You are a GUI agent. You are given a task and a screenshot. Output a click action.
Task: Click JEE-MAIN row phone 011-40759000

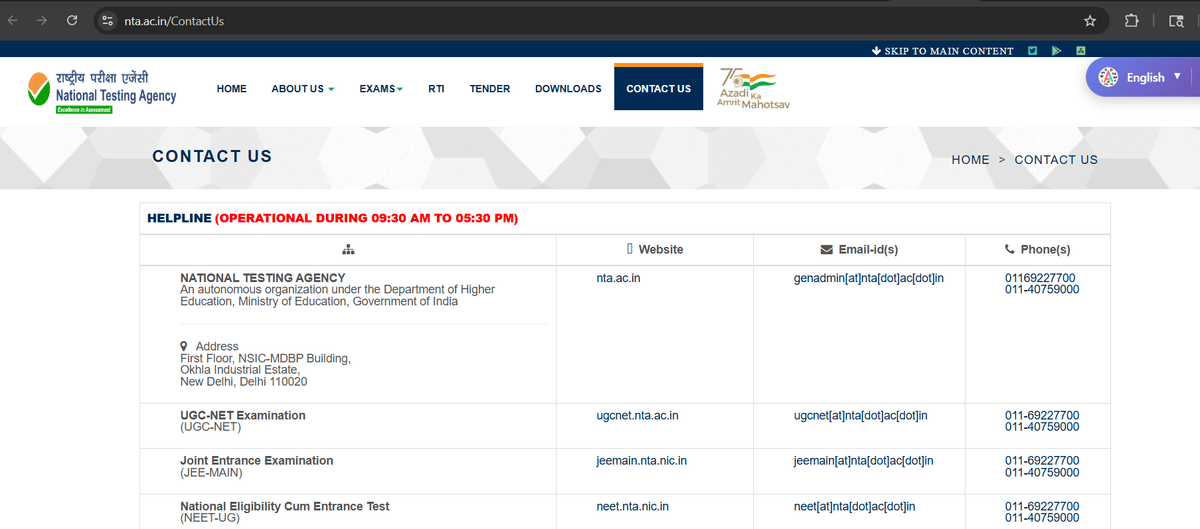pyautogui.click(x=1042, y=472)
